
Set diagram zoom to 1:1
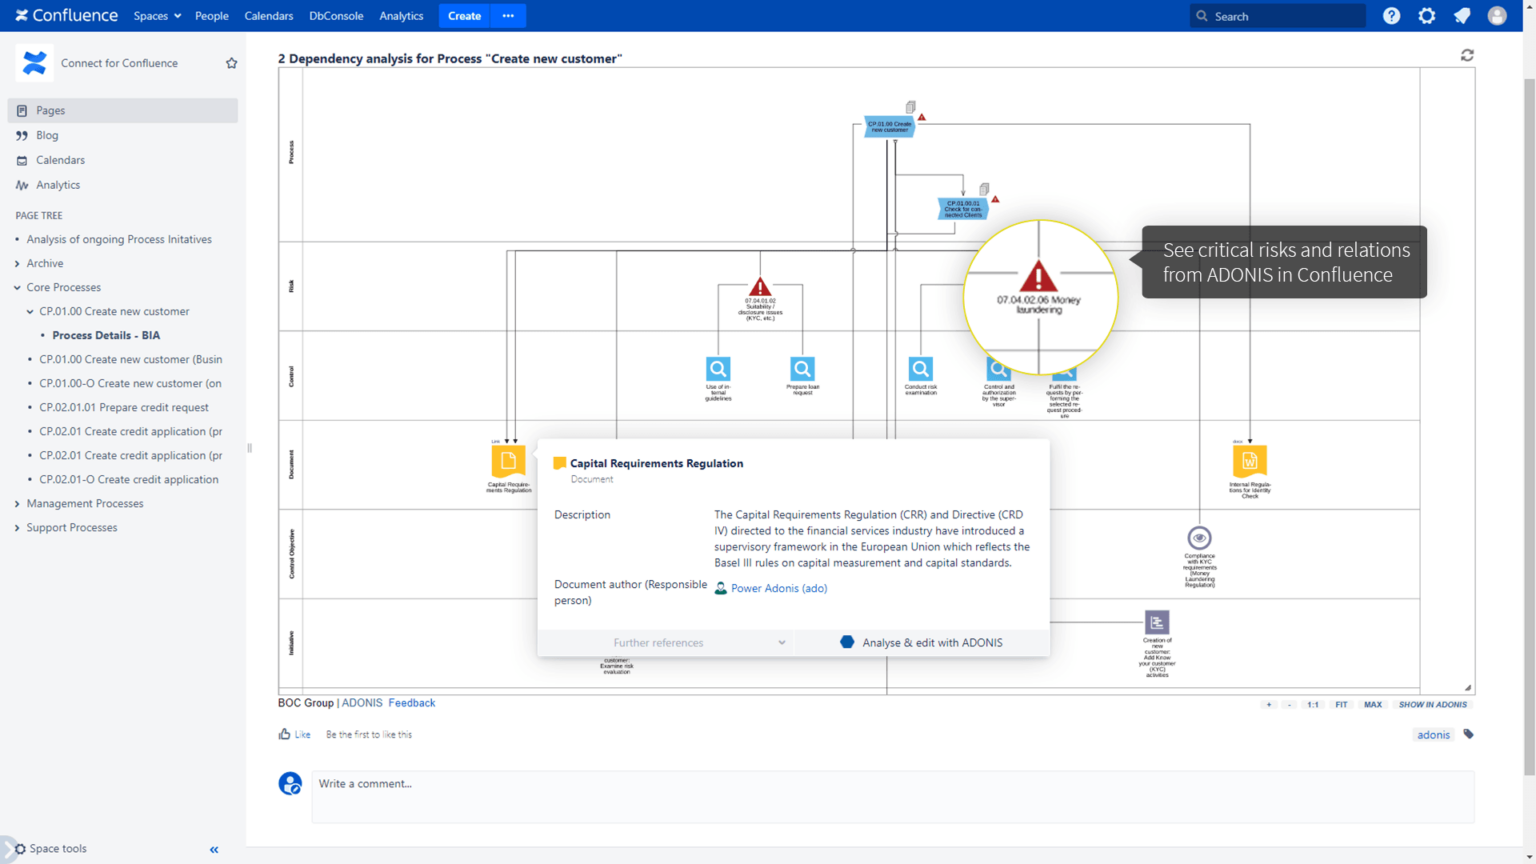[x=1312, y=704]
